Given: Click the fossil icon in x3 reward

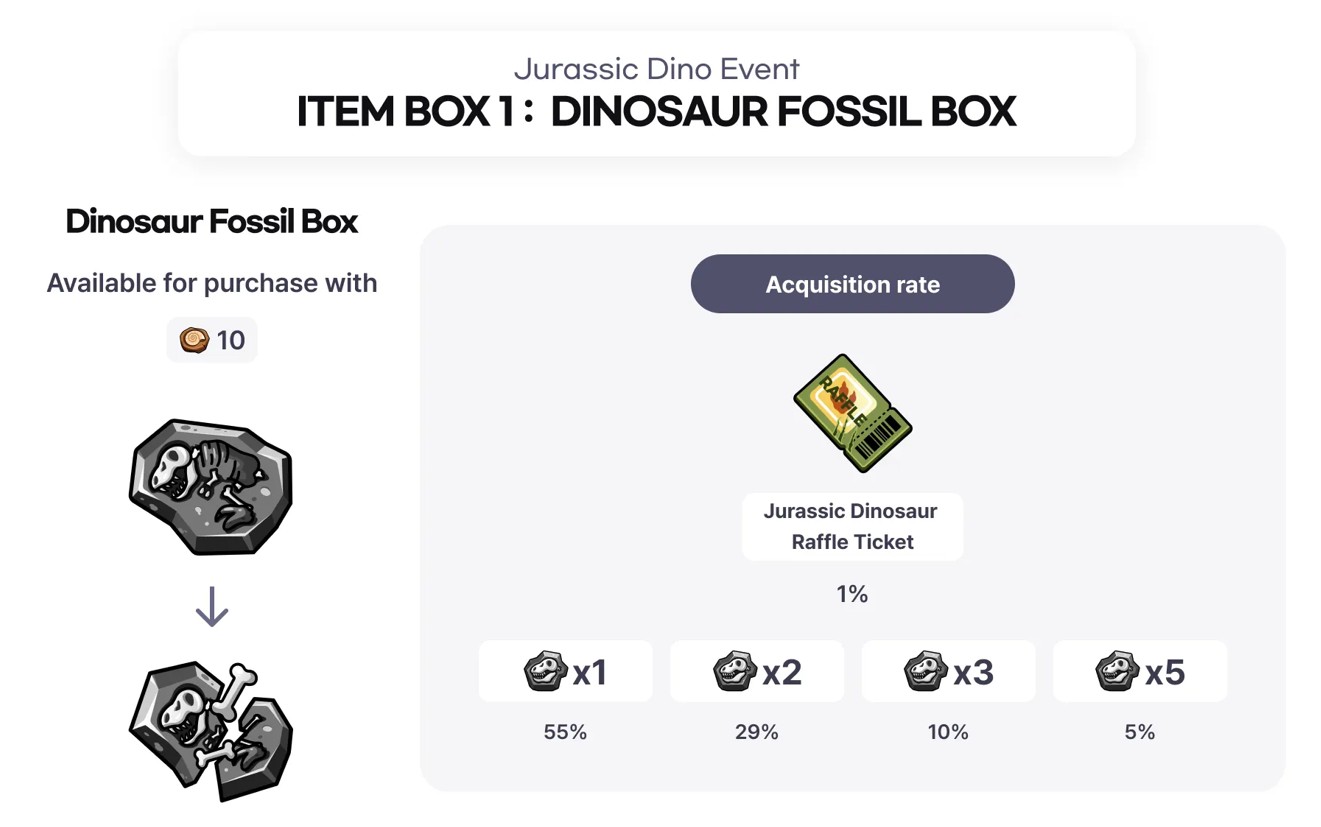Looking at the screenshot, I should tap(926, 671).
